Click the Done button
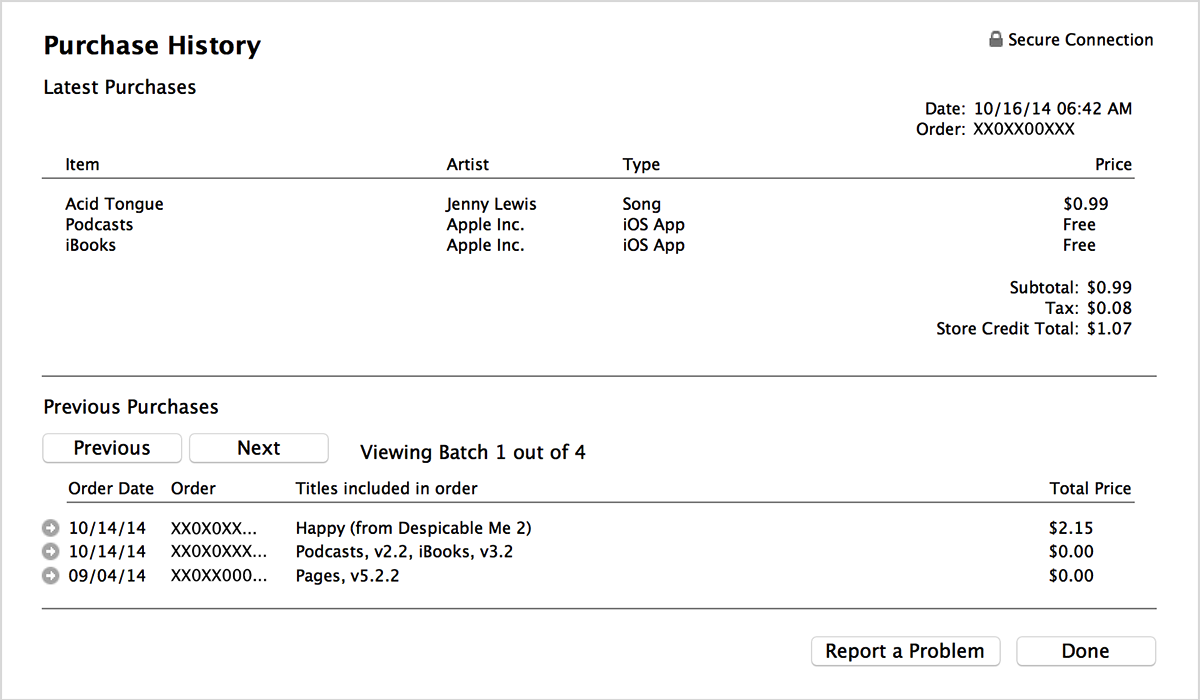The image size is (1200, 700). pyautogui.click(x=1086, y=651)
